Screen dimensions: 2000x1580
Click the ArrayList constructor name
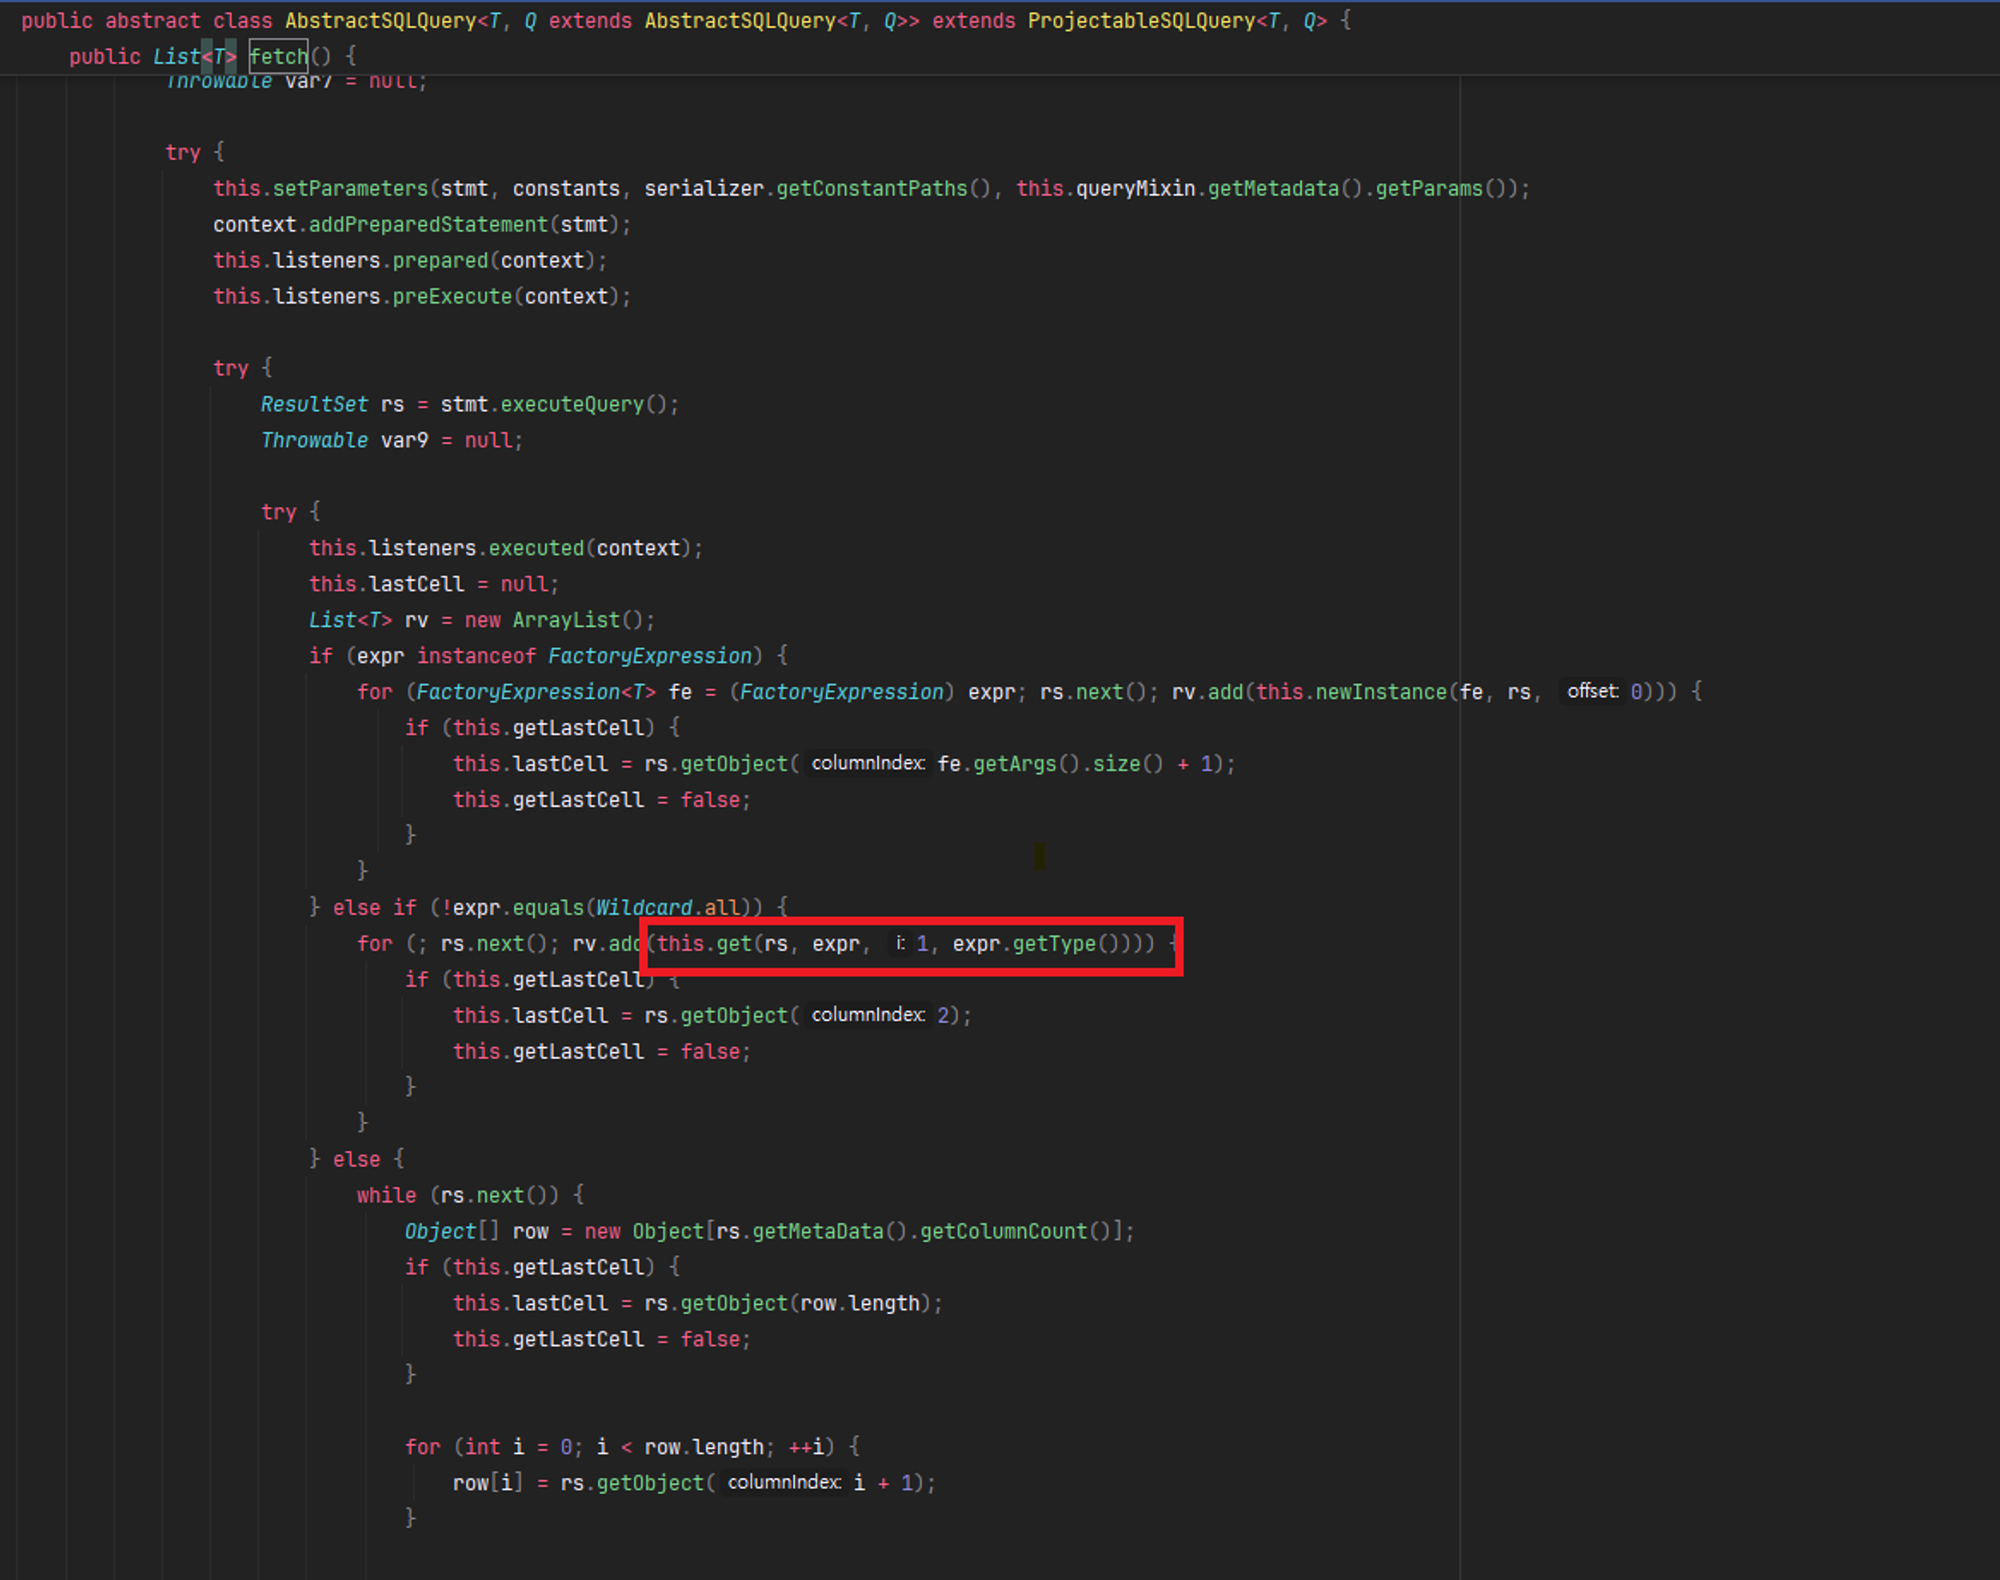point(566,620)
